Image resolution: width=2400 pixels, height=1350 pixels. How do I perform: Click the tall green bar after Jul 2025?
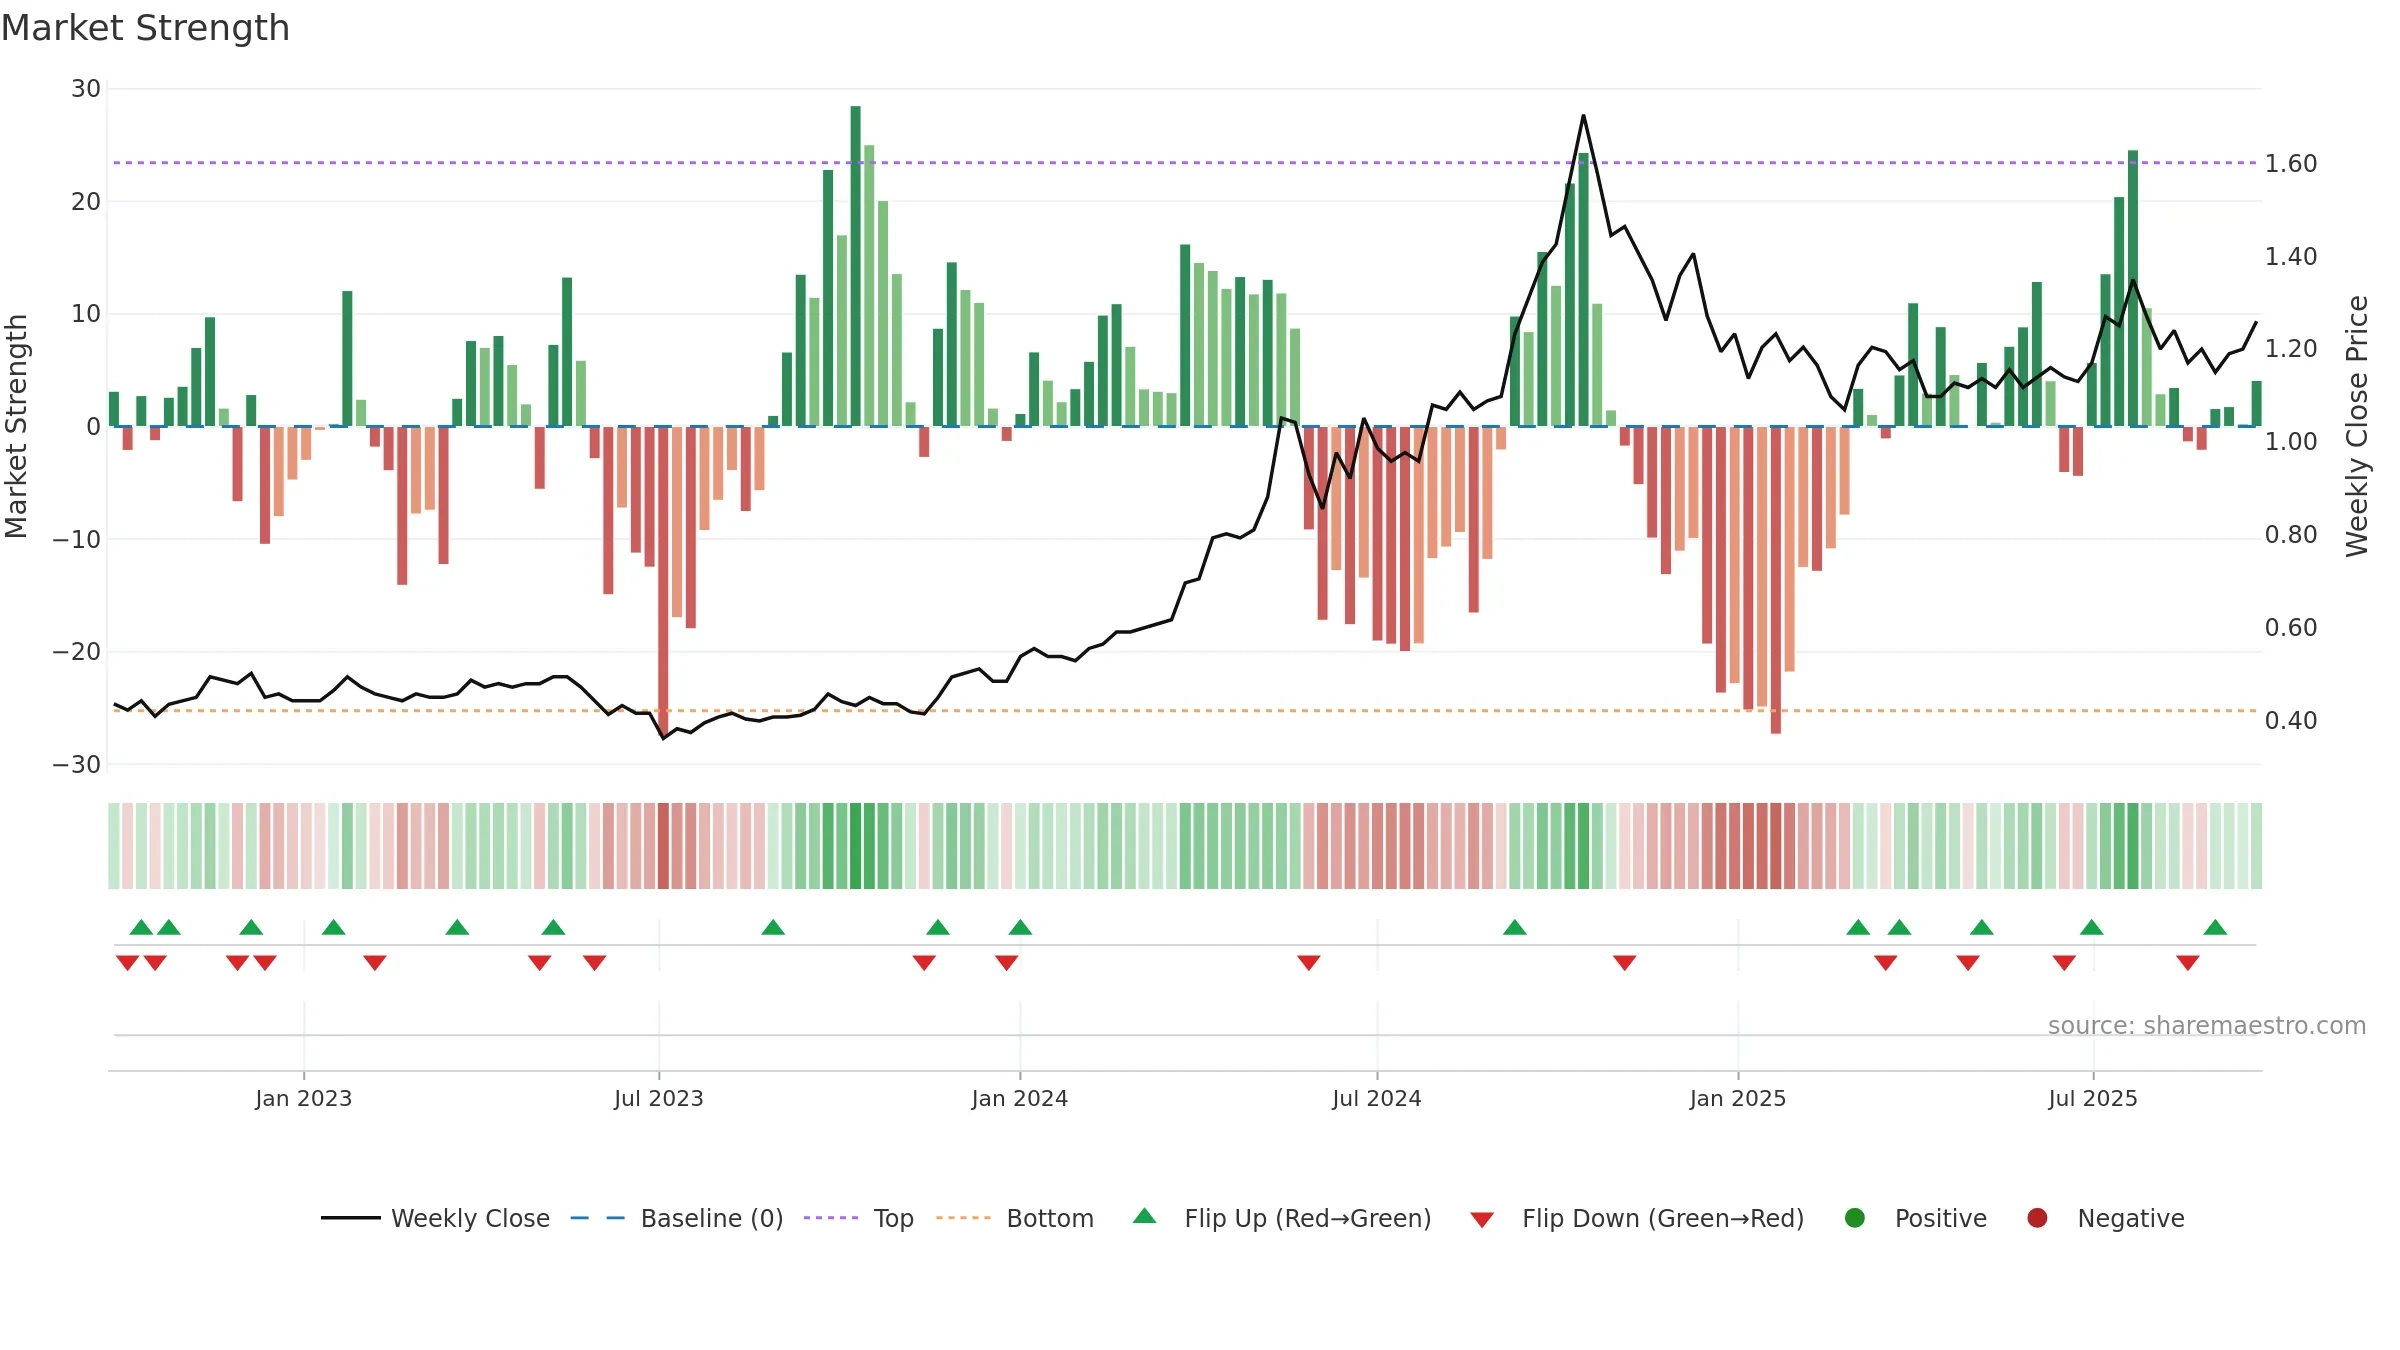pos(2133,288)
